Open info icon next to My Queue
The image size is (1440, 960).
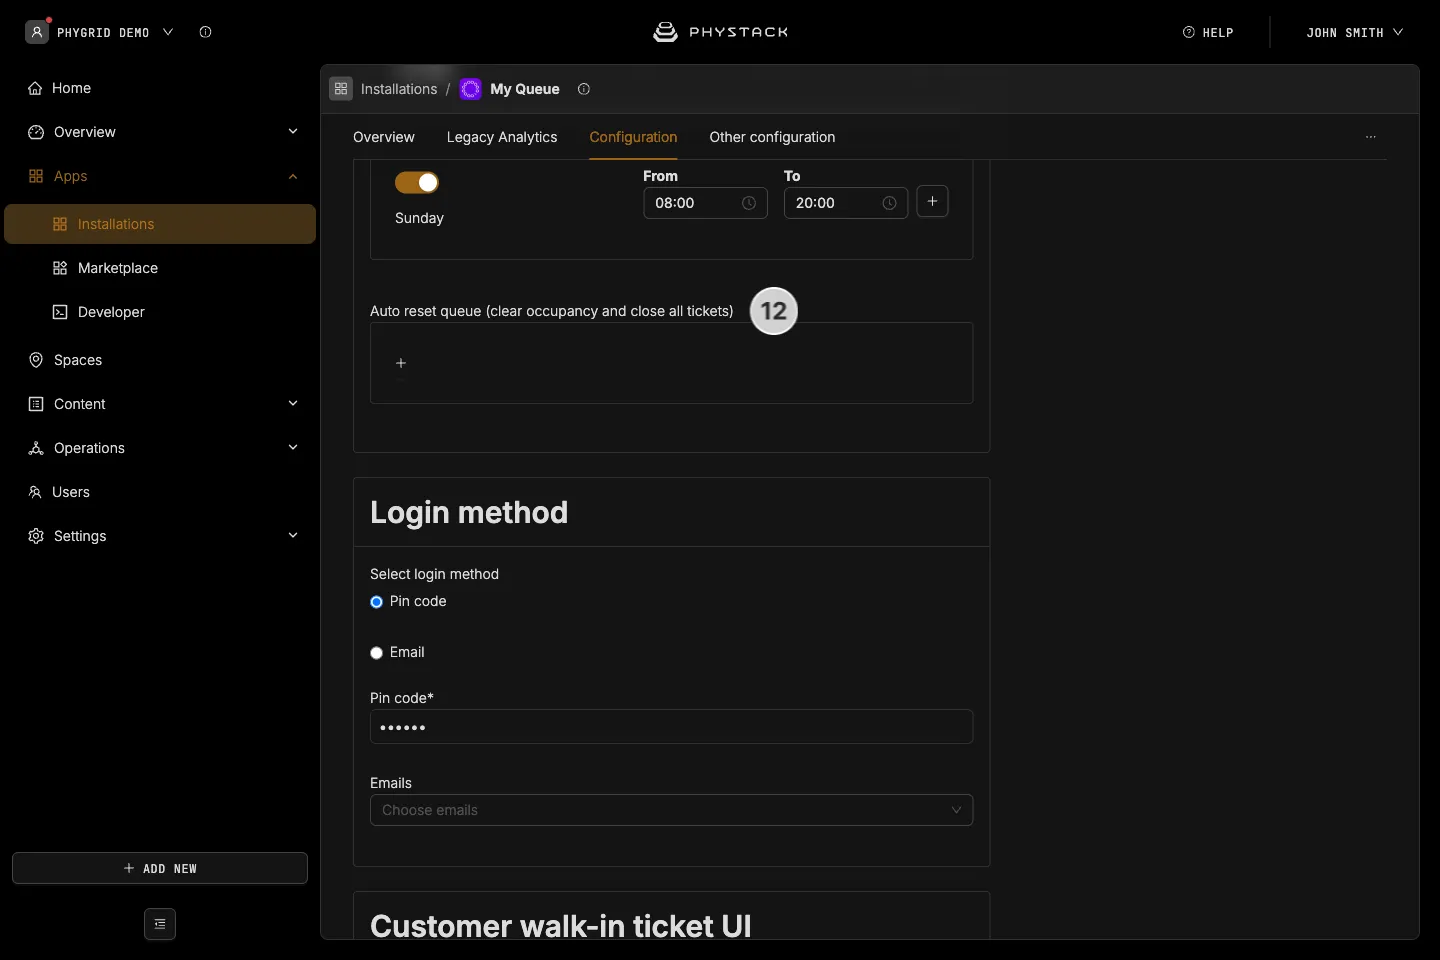[584, 89]
